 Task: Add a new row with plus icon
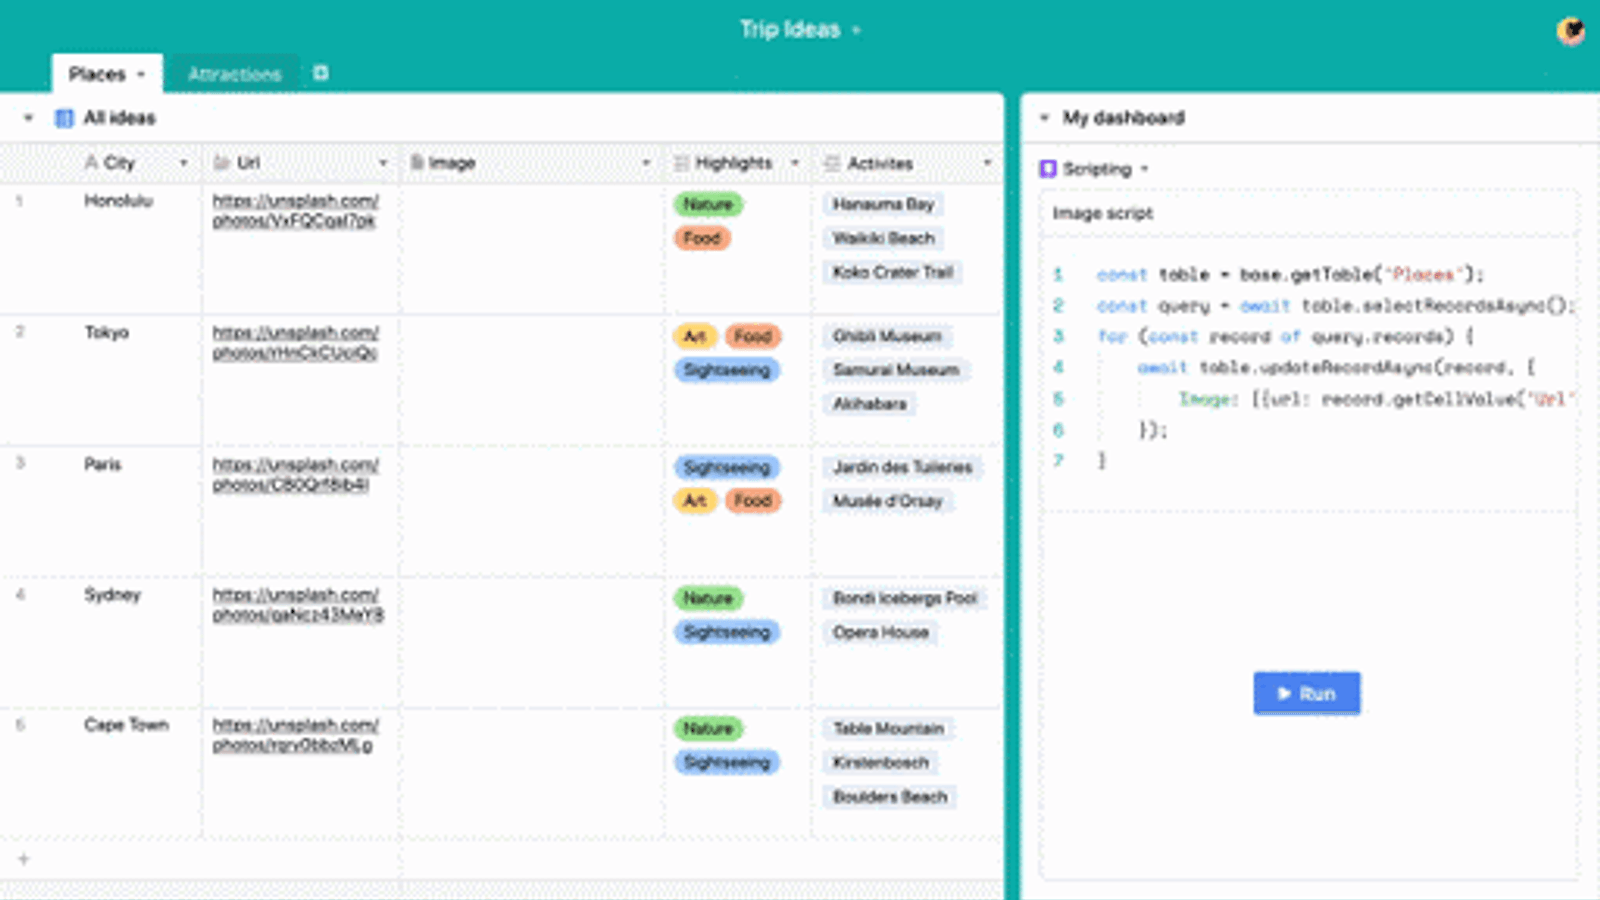(24, 859)
